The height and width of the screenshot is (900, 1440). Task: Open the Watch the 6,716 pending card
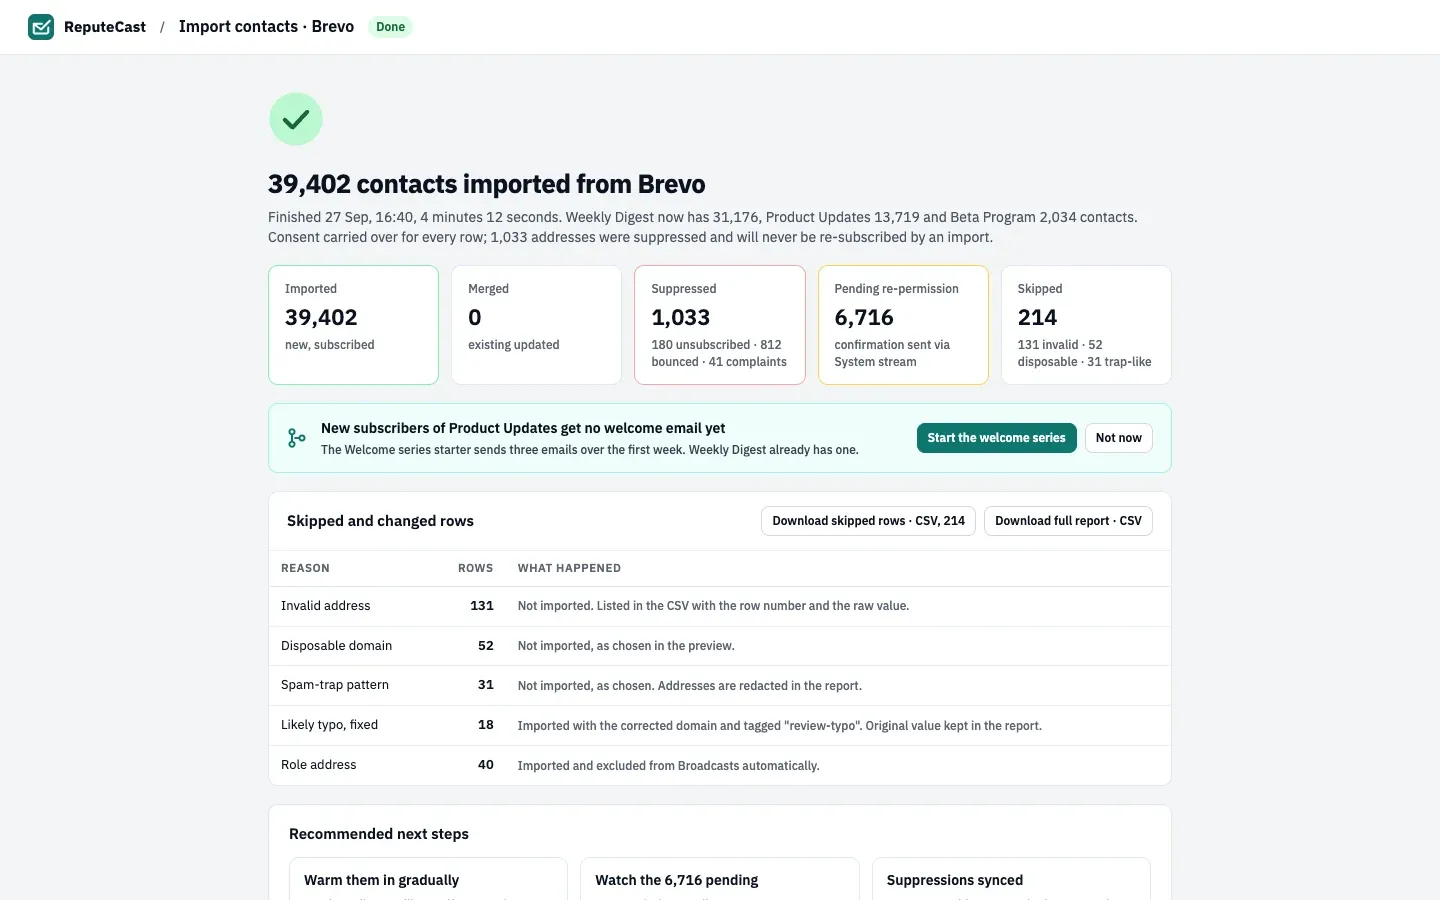(x=720, y=879)
